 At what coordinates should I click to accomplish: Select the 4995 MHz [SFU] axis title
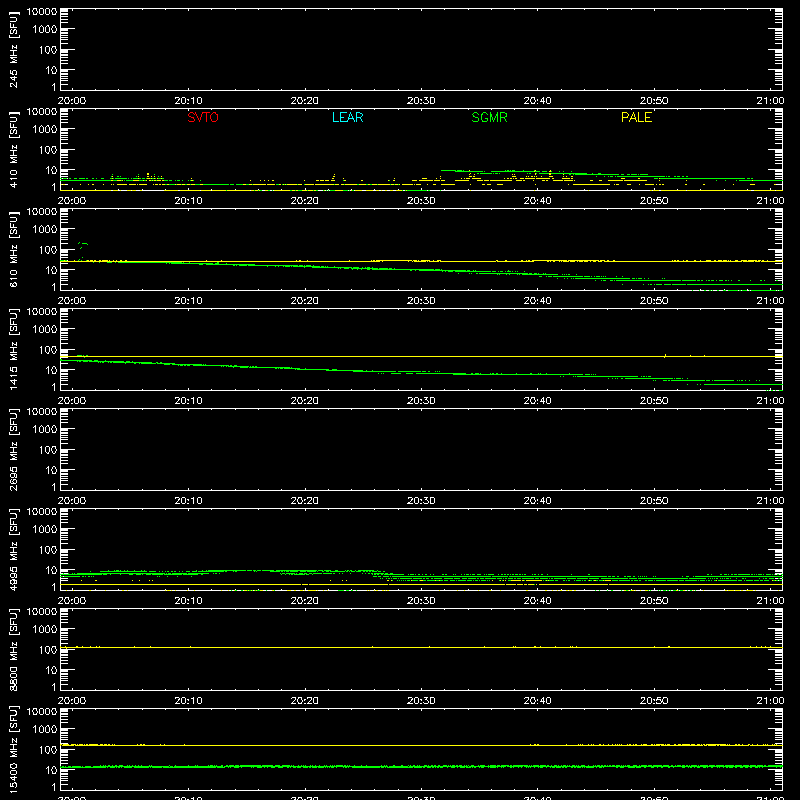click(14, 549)
